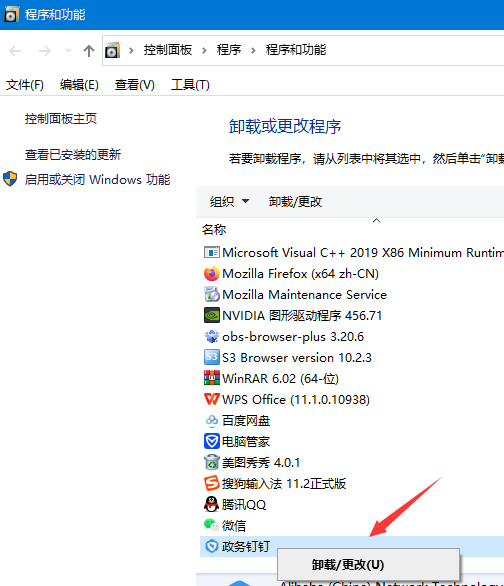The width and height of the screenshot is (504, 586).
Task: Open the 编辑(E) menu
Action: (79, 85)
